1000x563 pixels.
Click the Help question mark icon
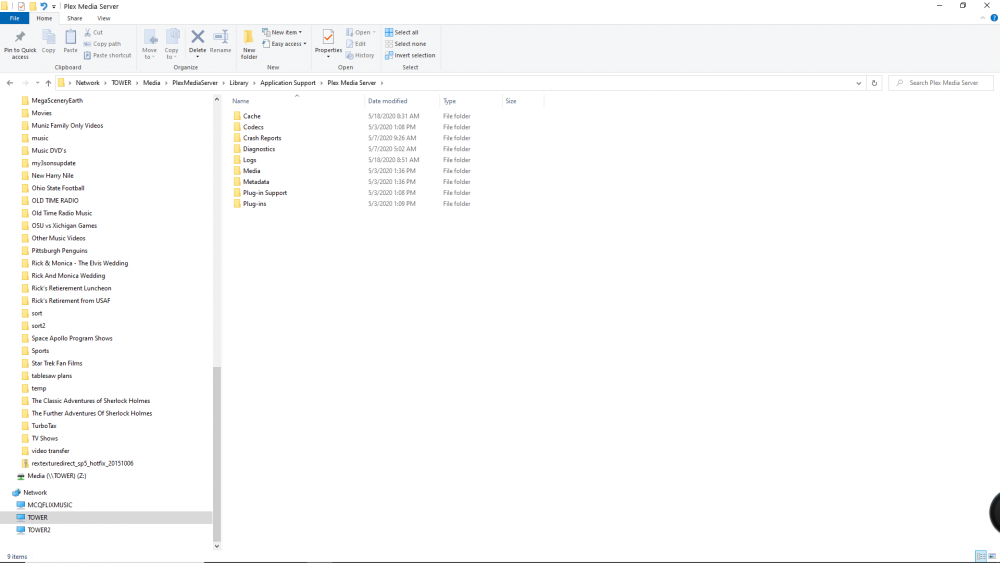point(994,18)
